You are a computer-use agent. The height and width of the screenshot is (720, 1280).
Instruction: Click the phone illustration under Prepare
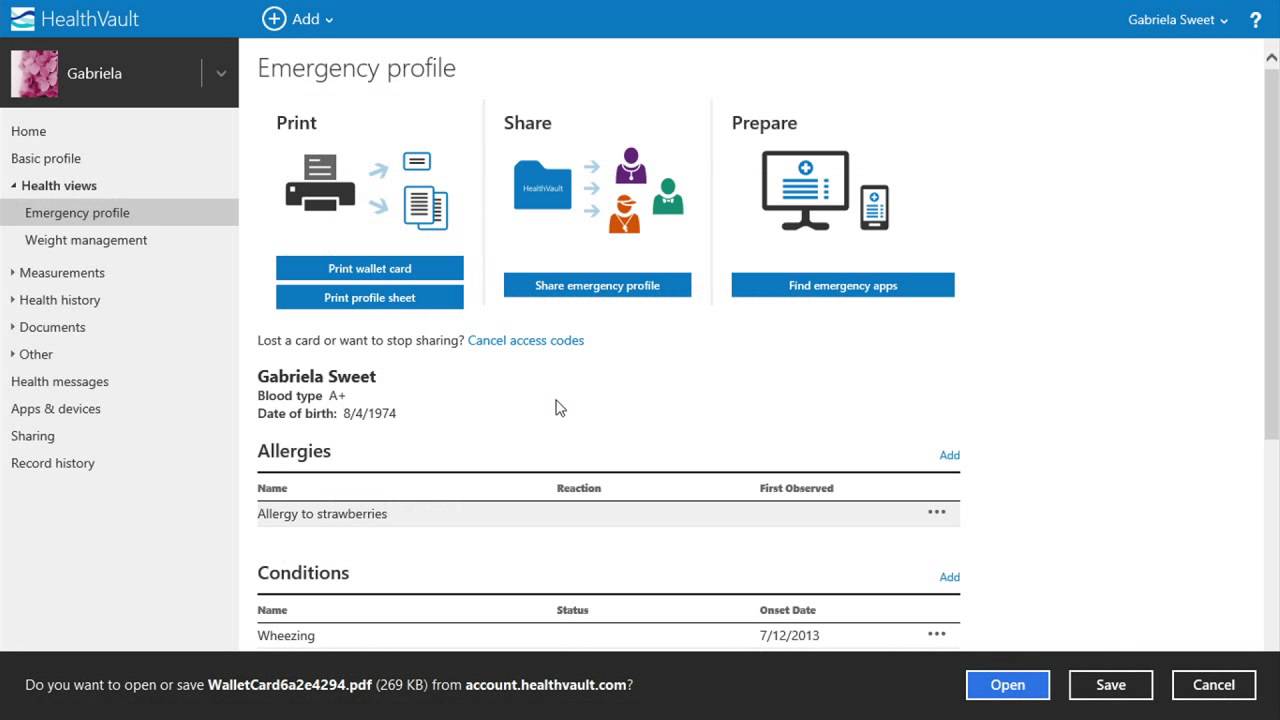[x=874, y=207]
